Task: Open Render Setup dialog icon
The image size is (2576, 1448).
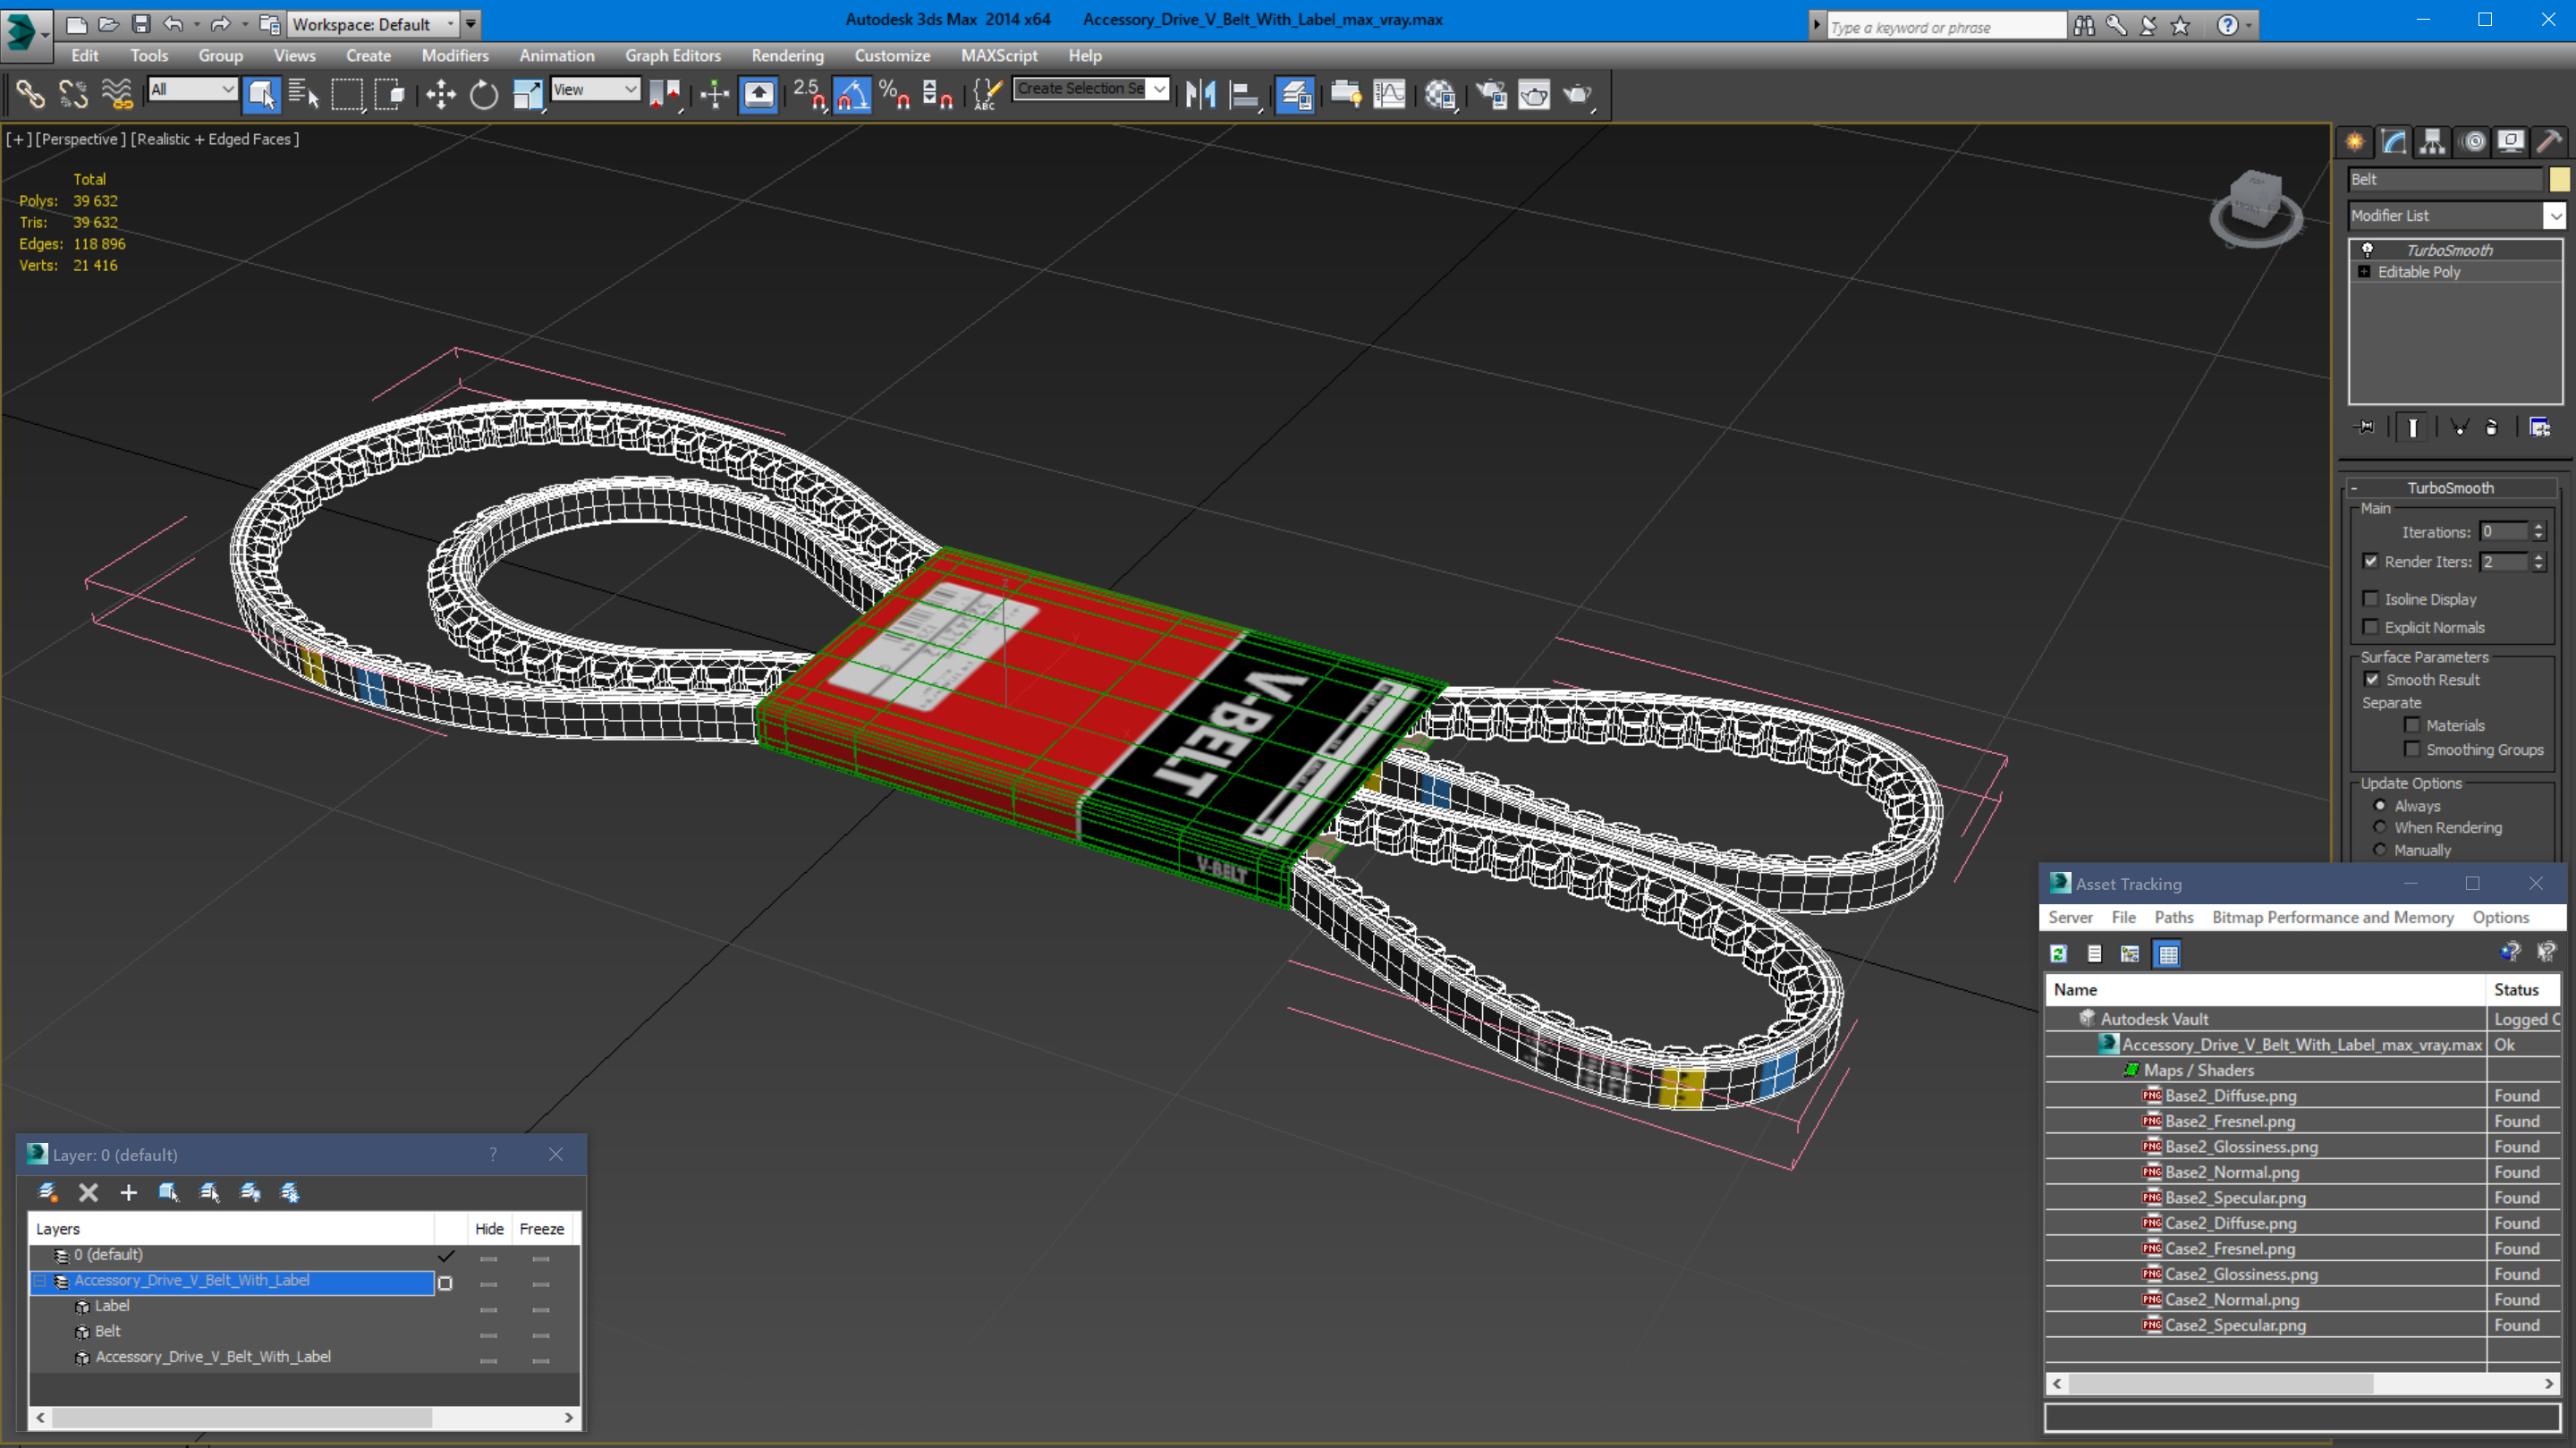Action: tap(1491, 94)
